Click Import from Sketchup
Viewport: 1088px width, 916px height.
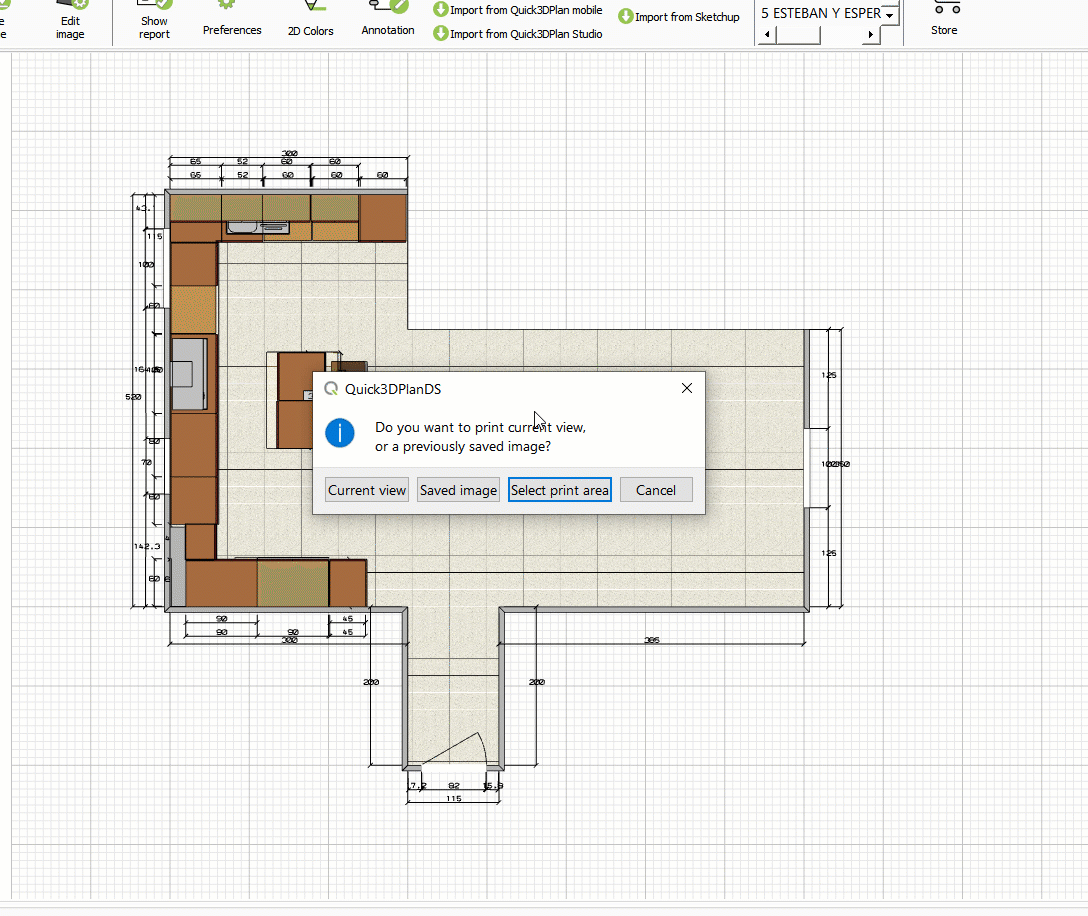pos(679,17)
